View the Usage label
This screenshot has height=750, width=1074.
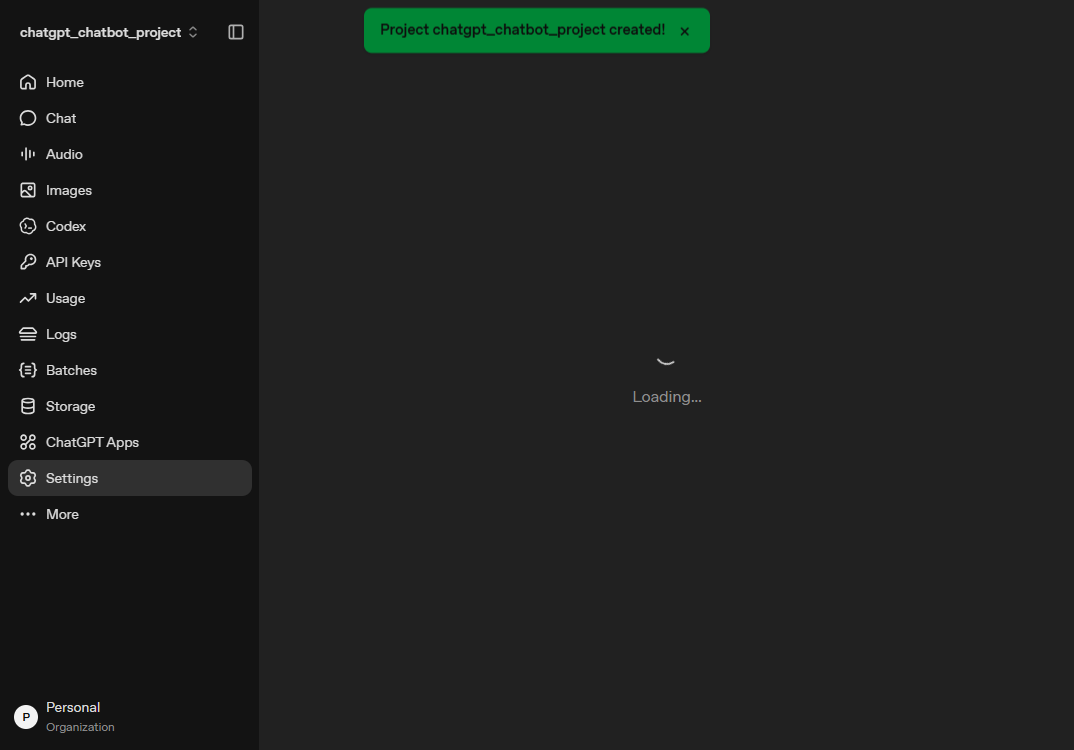click(x=65, y=298)
